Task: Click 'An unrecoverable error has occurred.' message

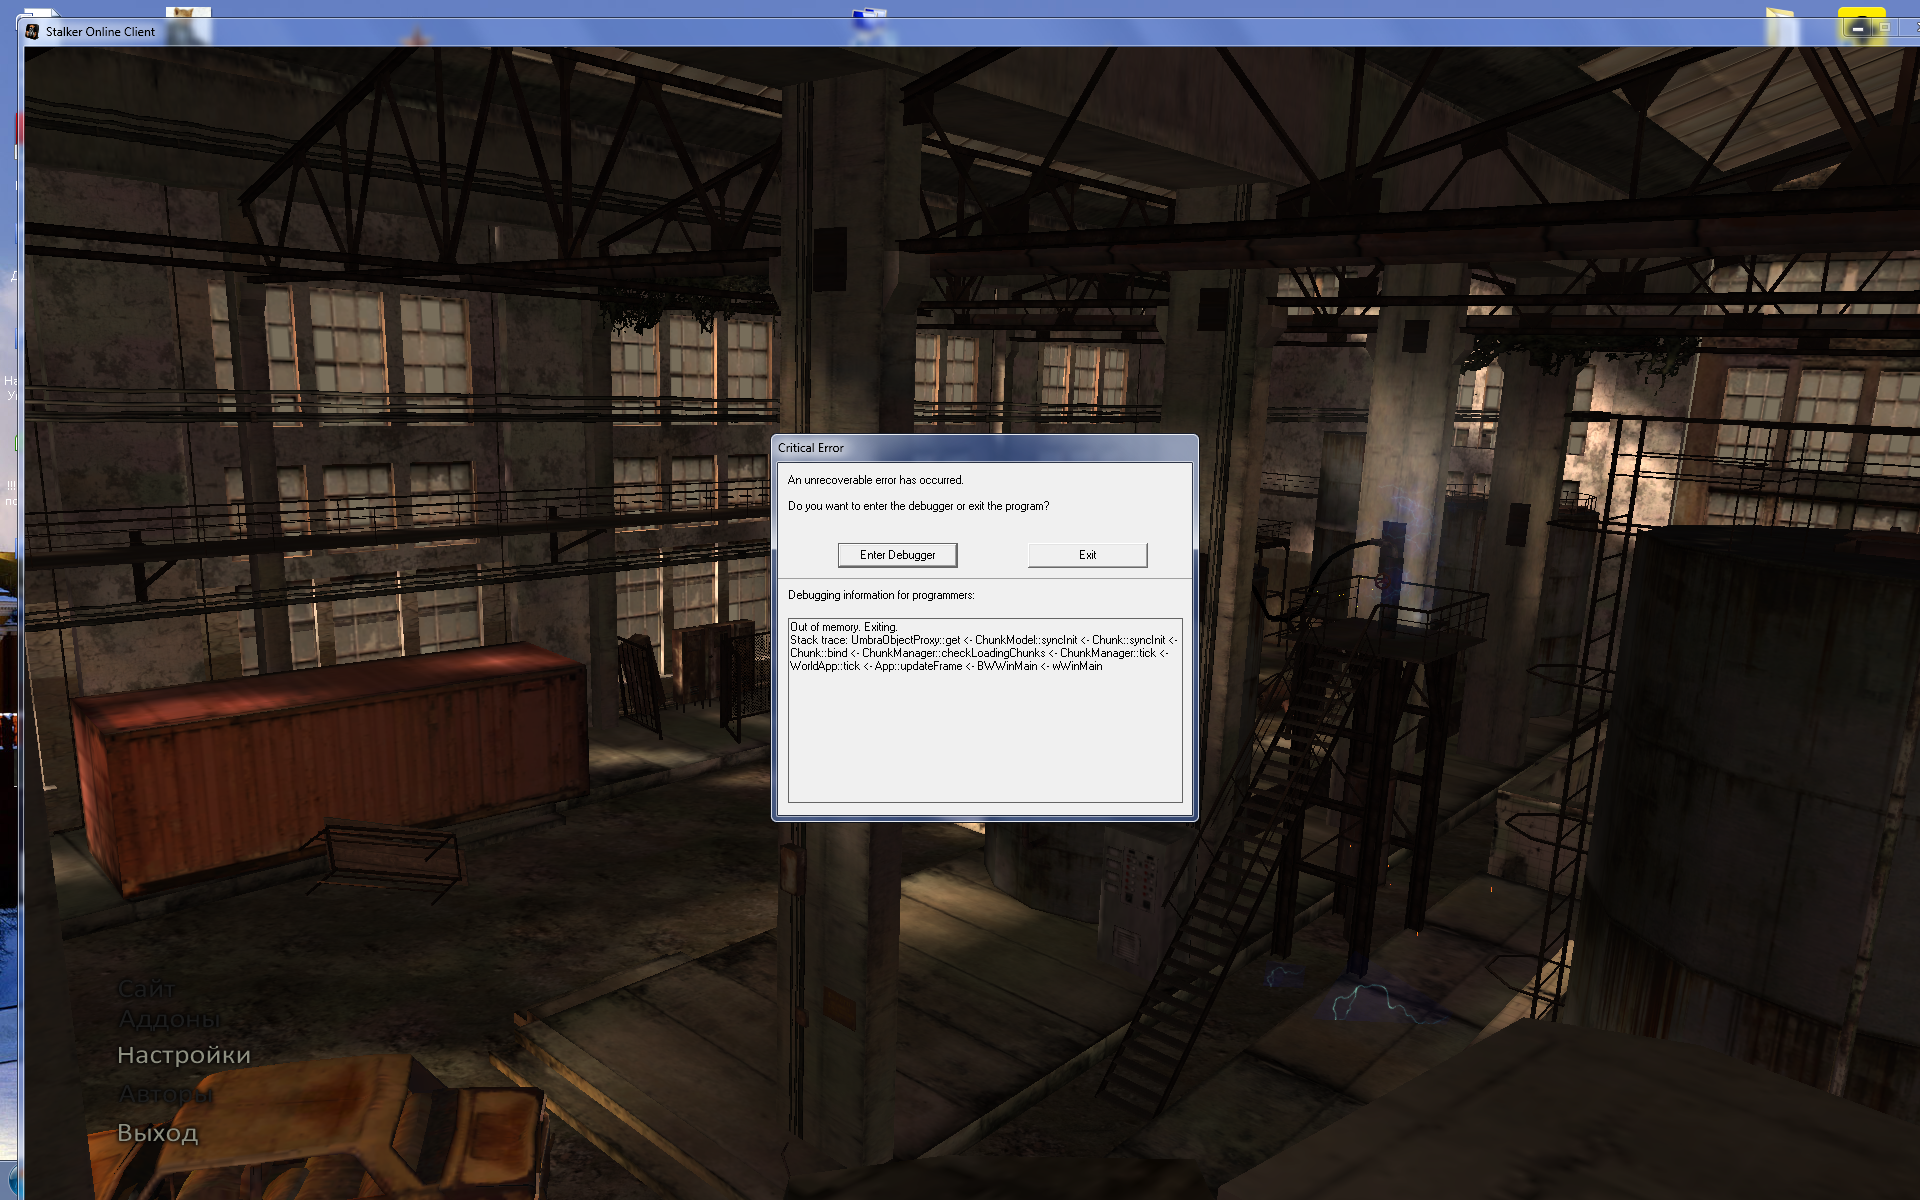Action: tap(875, 480)
